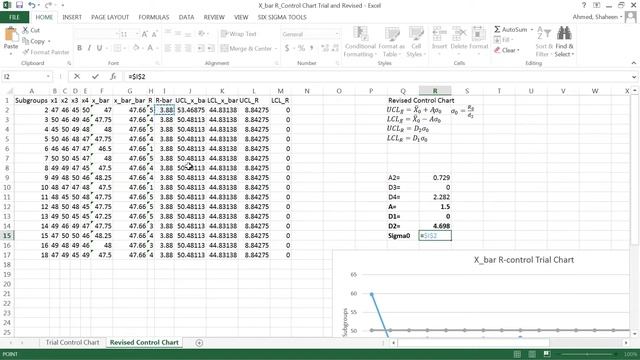Confirm the formula entry with checkmark
The height and width of the screenshot is (360, 640).
click(95, 76)
